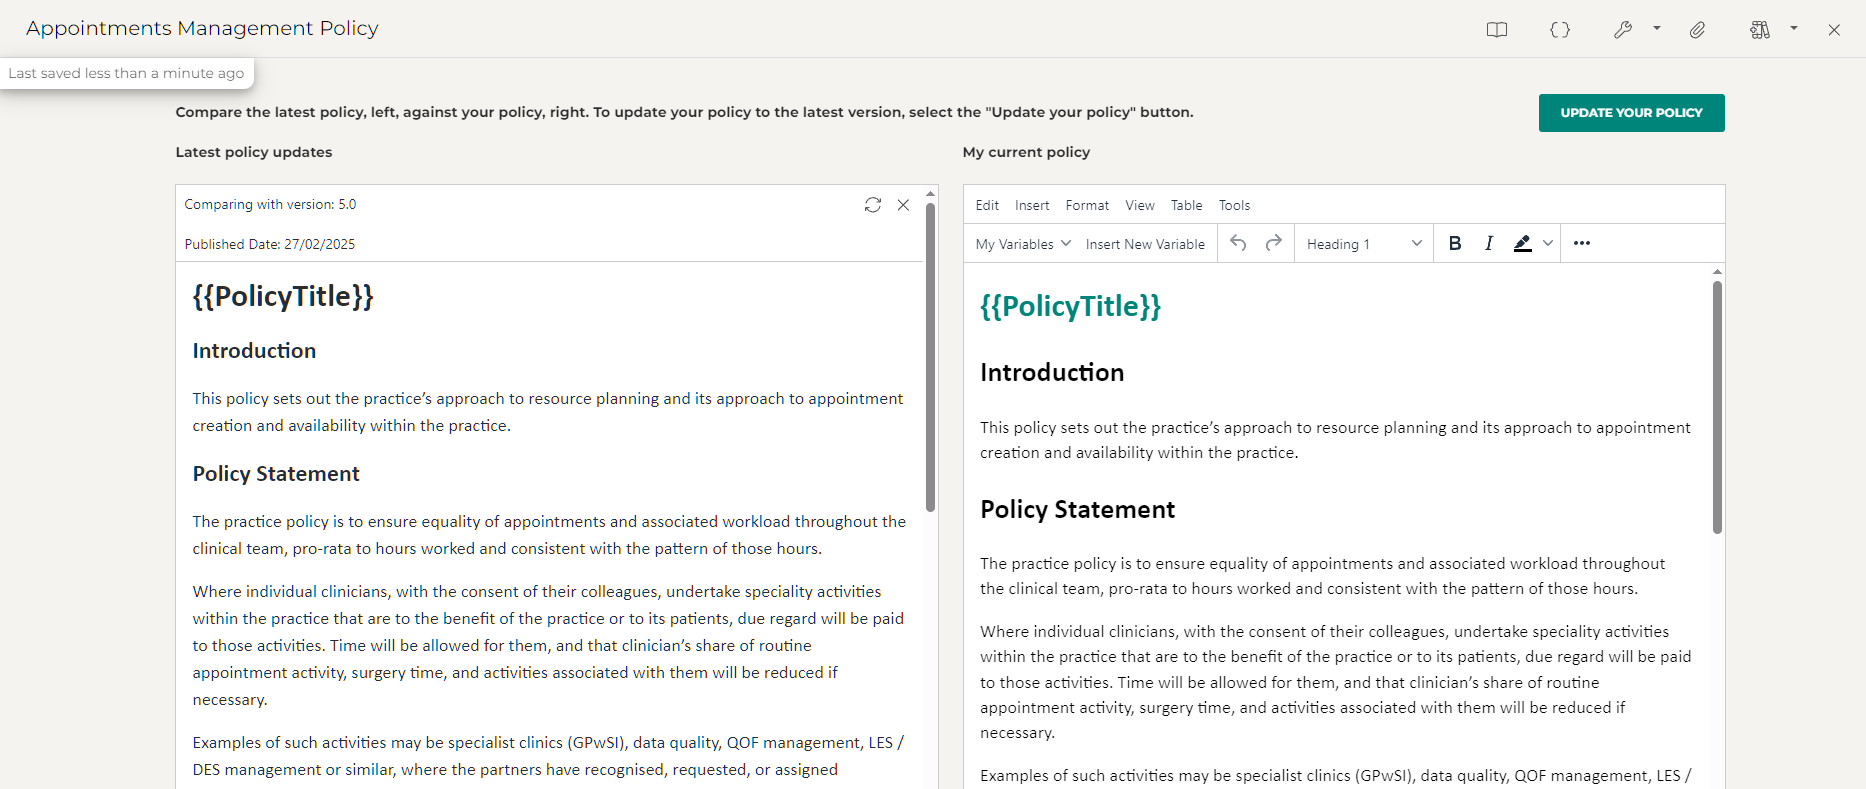Image resolution: width=1866 pixels, height=789 pixels.
Task: Refresh the version comparison panel
Action: [872, 205]
